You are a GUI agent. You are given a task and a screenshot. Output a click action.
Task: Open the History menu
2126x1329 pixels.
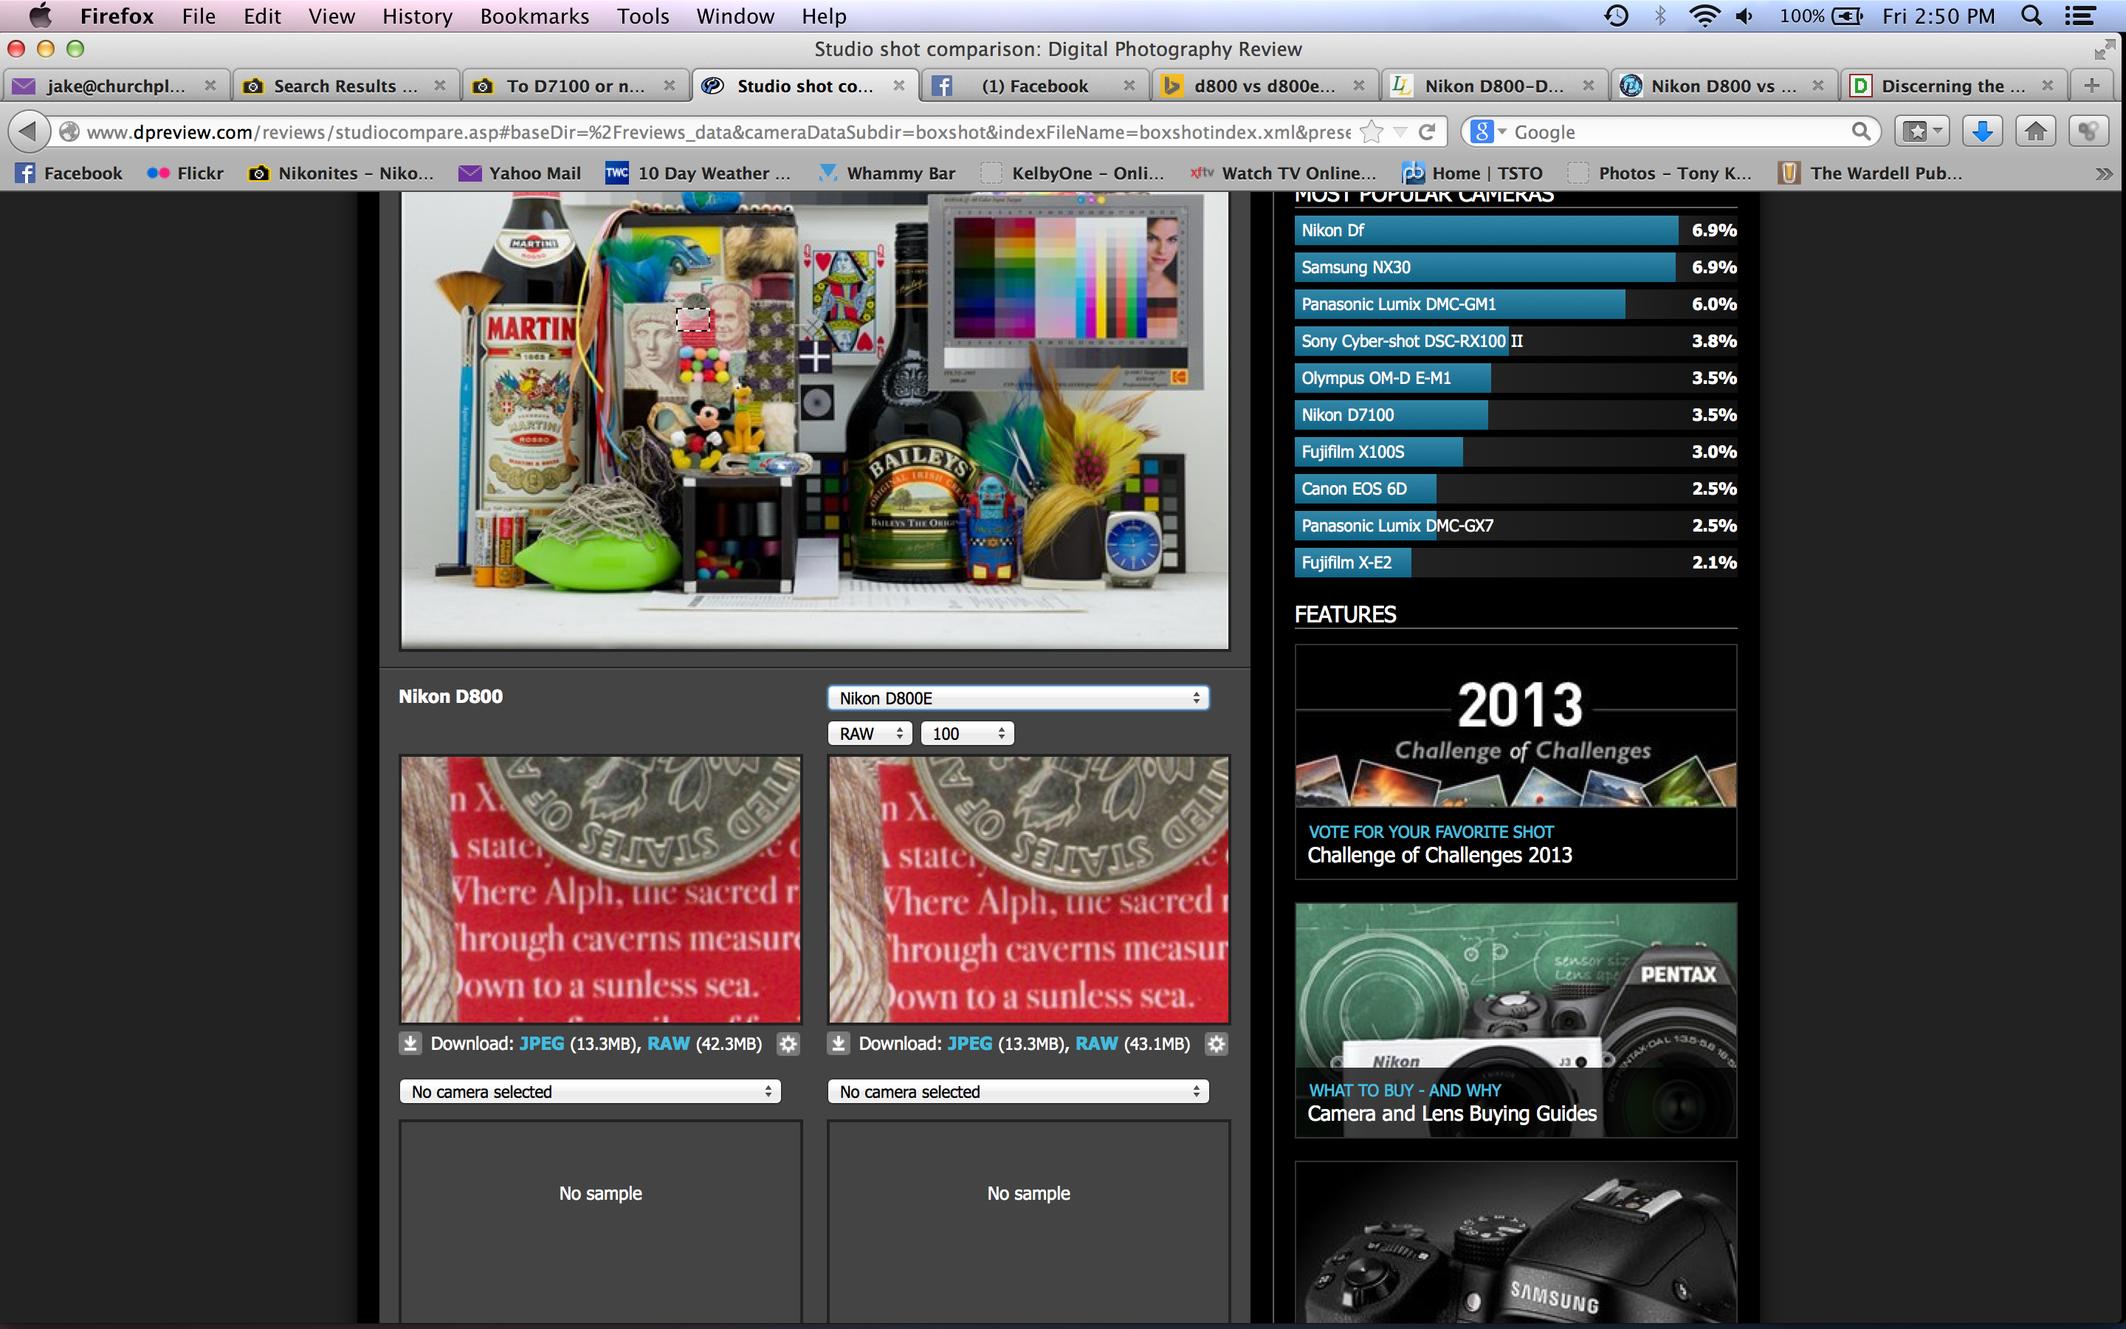coord(417,16)
